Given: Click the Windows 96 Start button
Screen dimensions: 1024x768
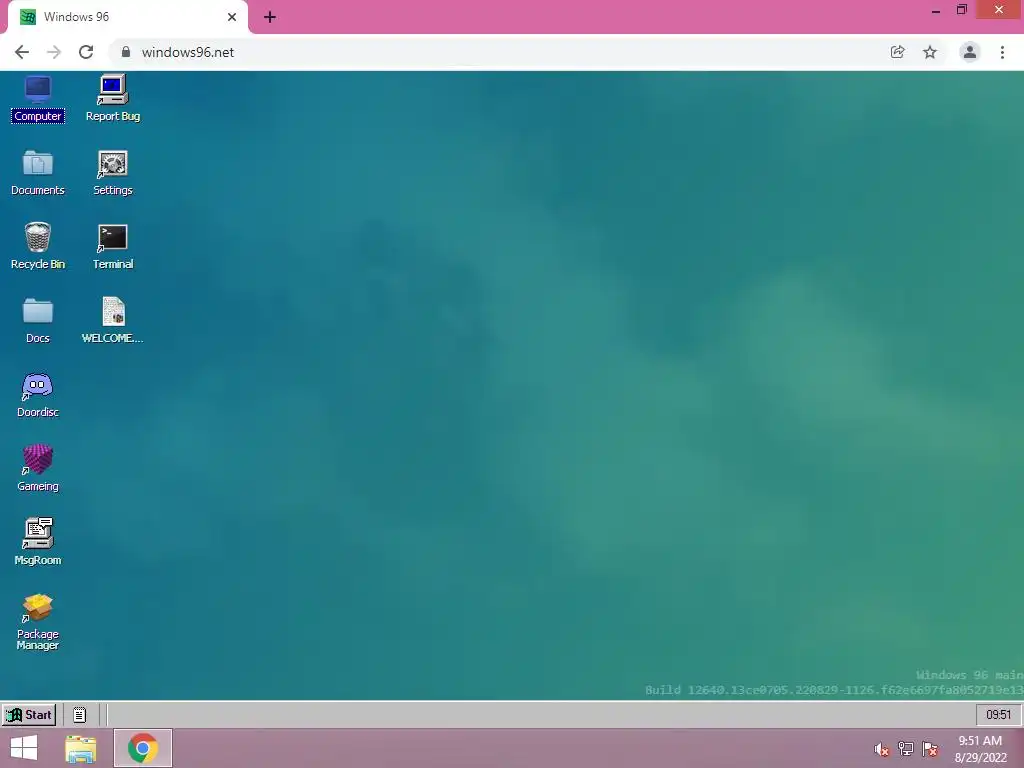Looking at the screenshot, I should click(x=29, y=714).
